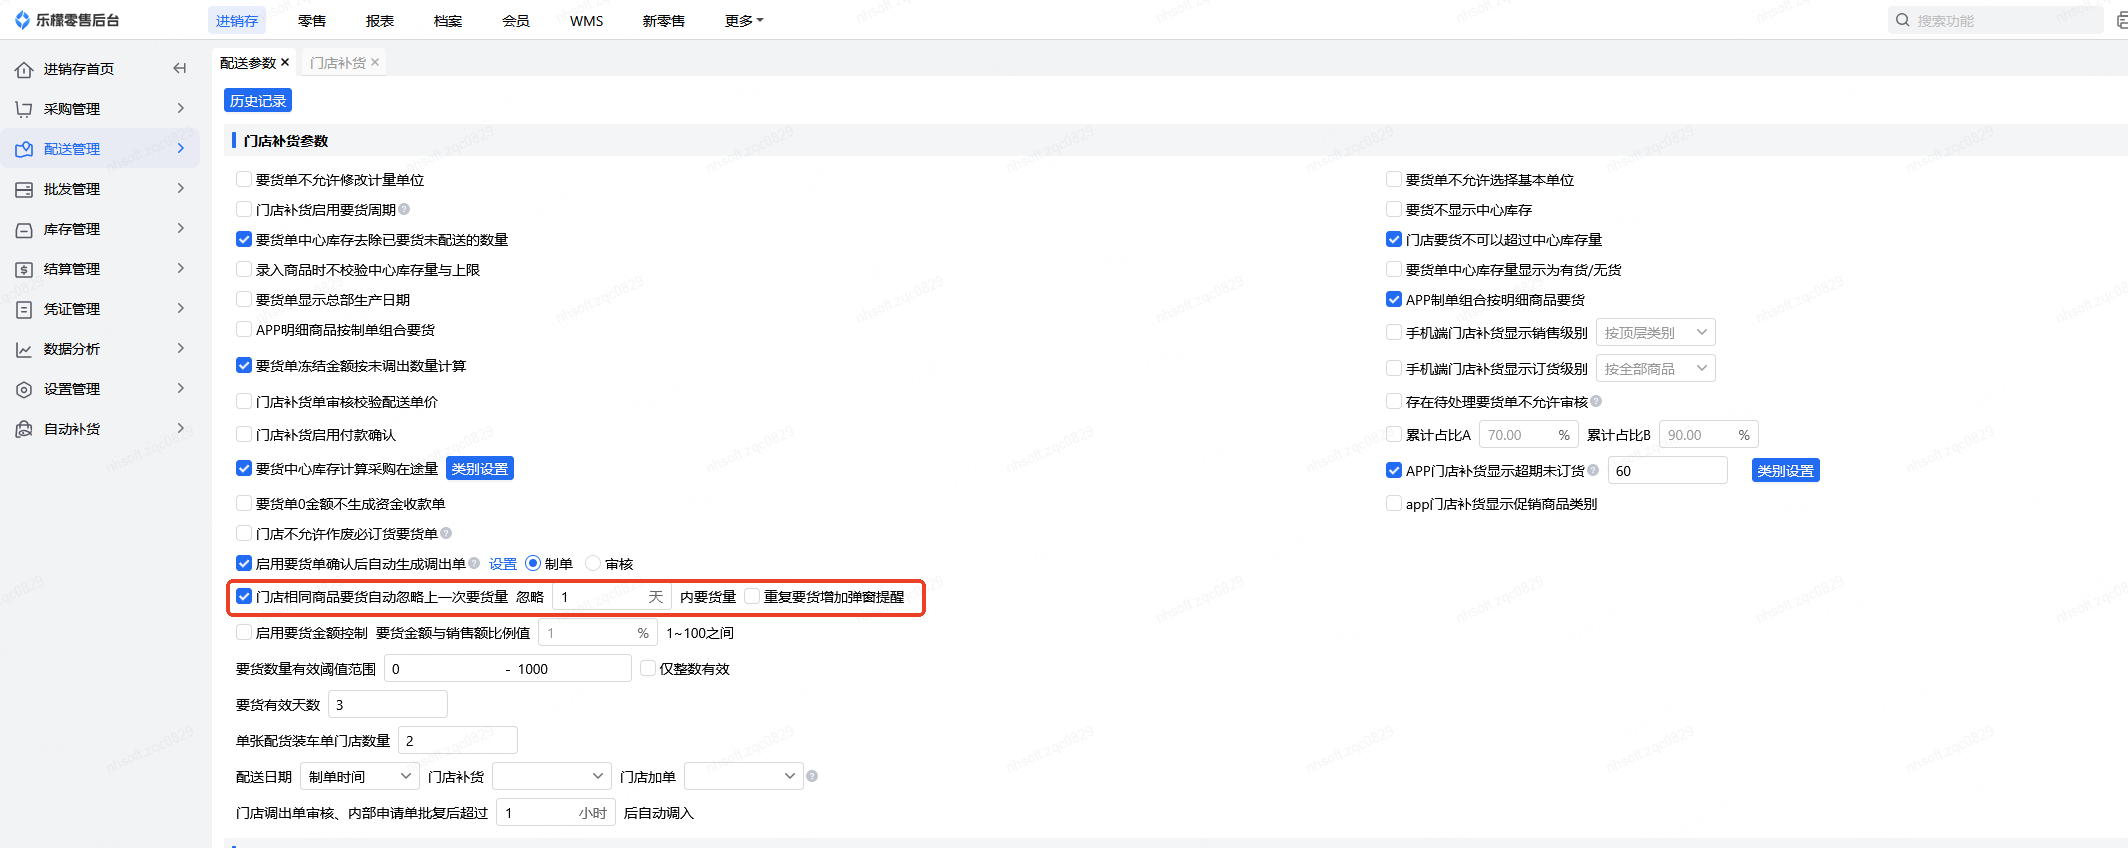Toggle 要货单不允许修改计量单位 checkbox
2128x848 pixels.
point(244,179)
